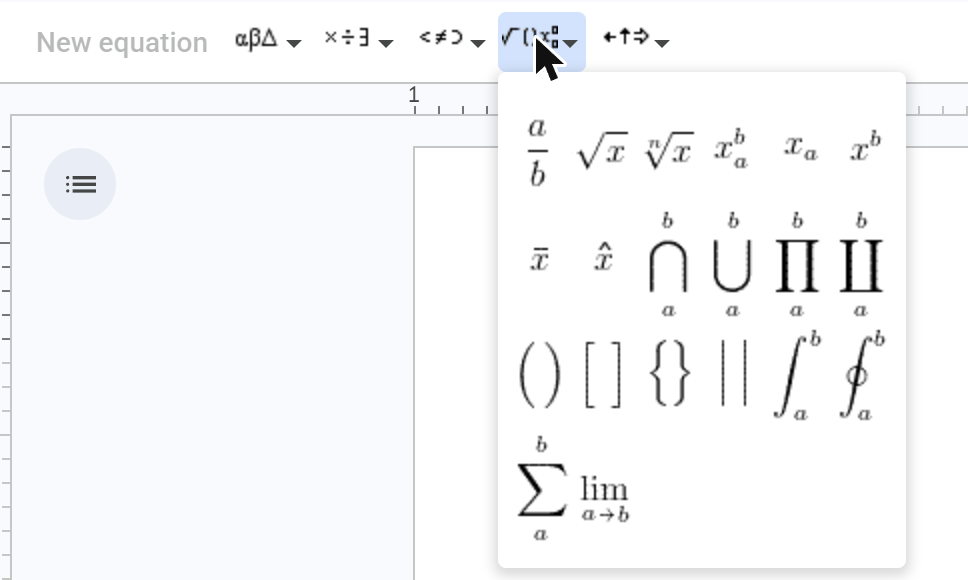
Task: Insert the a over b fraction template
Action: (538, 151)
